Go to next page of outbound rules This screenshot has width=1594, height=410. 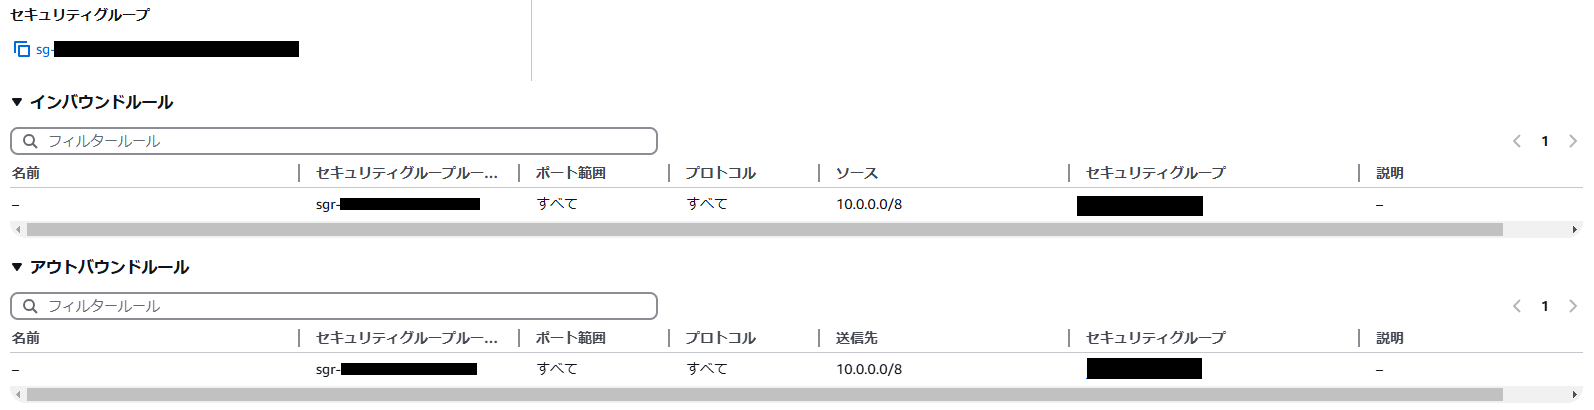[1573, 306]
